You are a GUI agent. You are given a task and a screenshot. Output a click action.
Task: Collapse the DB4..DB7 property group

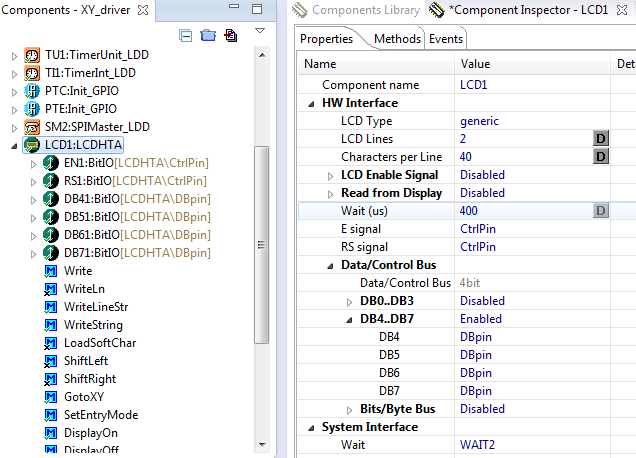click(x=349, y=320)
